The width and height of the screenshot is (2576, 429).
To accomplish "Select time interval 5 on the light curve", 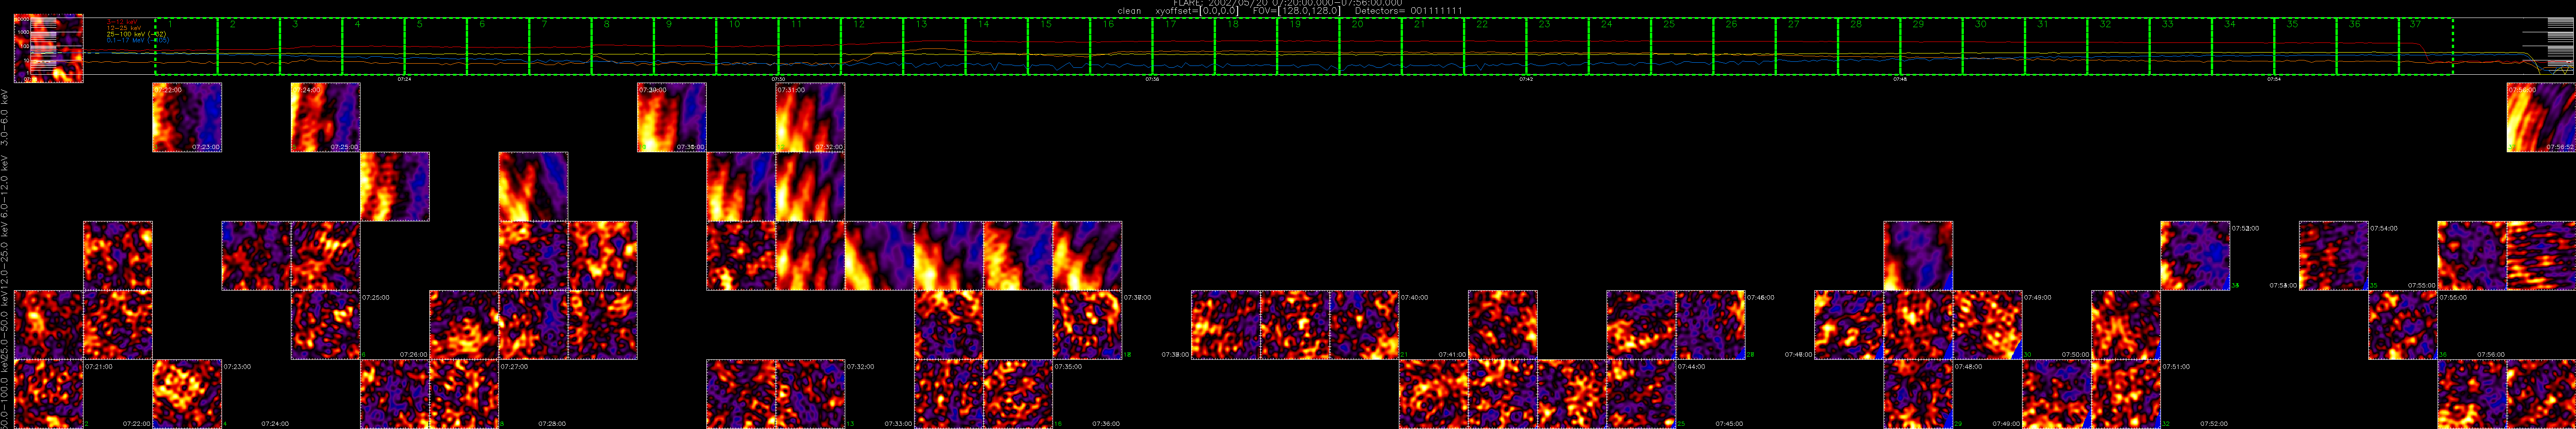I will [x=435, y=46].
